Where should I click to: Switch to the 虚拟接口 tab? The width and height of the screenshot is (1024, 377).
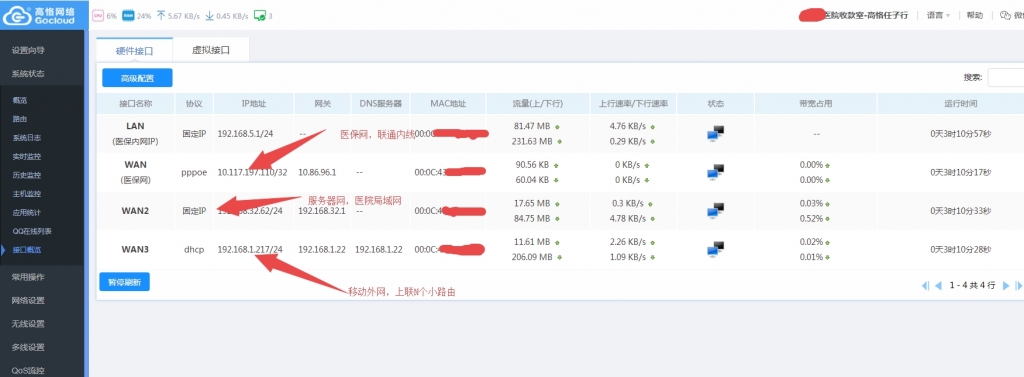[x=211, y=50]
